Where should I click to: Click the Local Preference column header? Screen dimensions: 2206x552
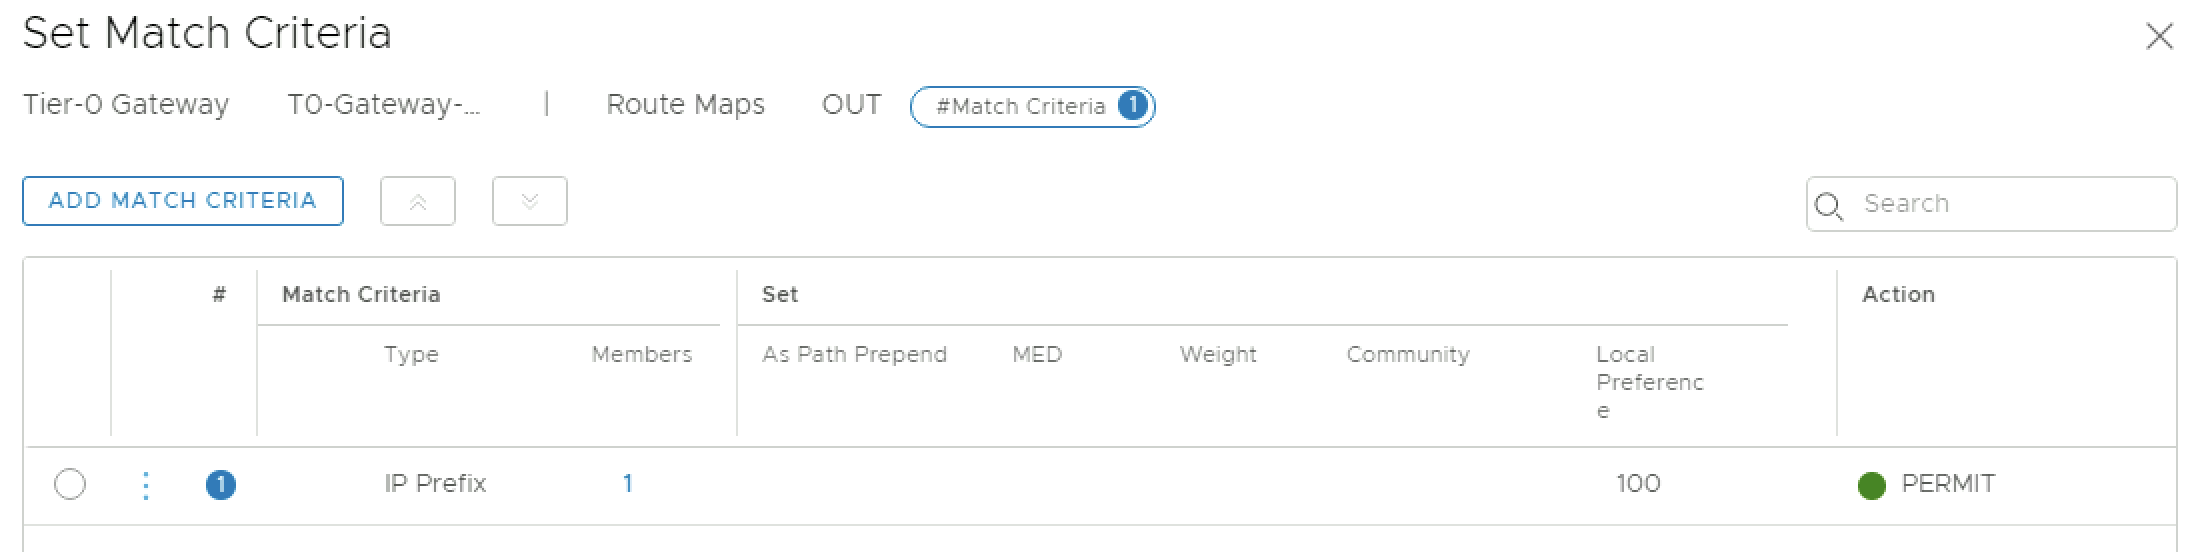pos(1649,382)
